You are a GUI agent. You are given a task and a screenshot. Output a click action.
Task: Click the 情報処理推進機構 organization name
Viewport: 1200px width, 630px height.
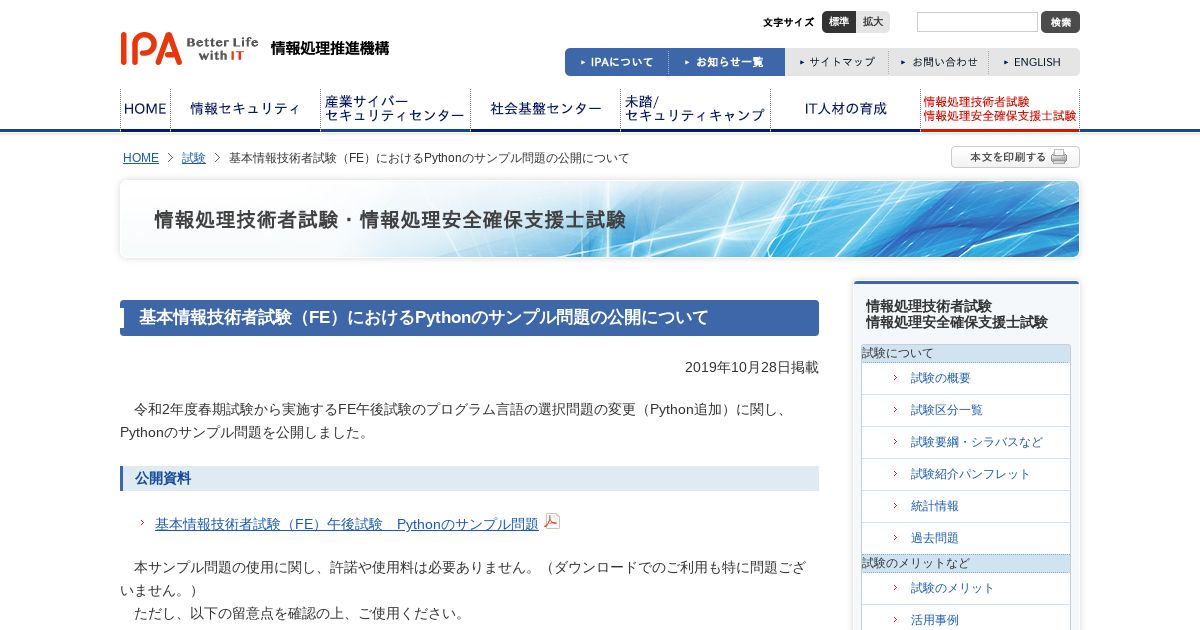pyautogui.click(x=330, y=48)
